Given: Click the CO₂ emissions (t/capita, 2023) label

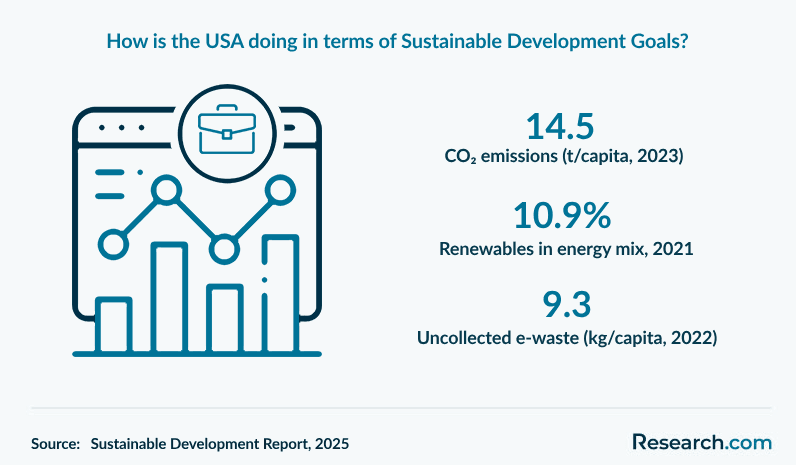Looking at the screenshot, I should tap(564, 156).
